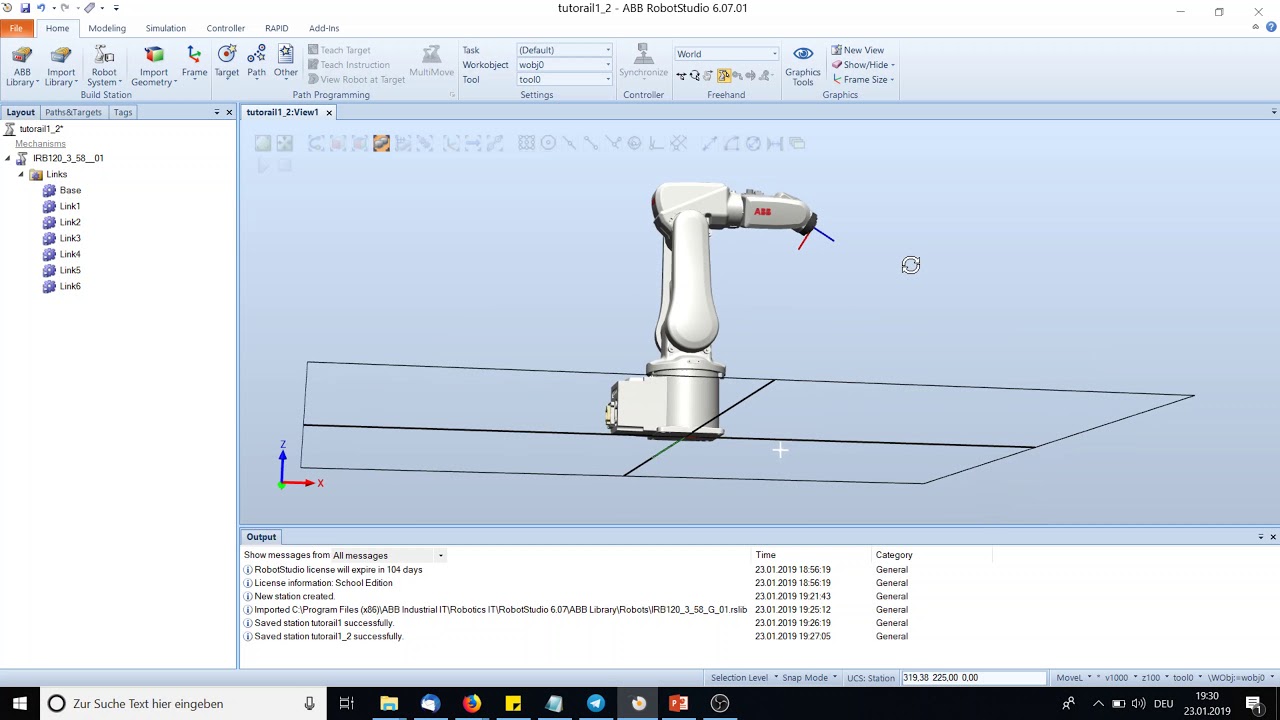
Task: Open the Target menu
Action: pyautogui.click(x=227, y=62)
